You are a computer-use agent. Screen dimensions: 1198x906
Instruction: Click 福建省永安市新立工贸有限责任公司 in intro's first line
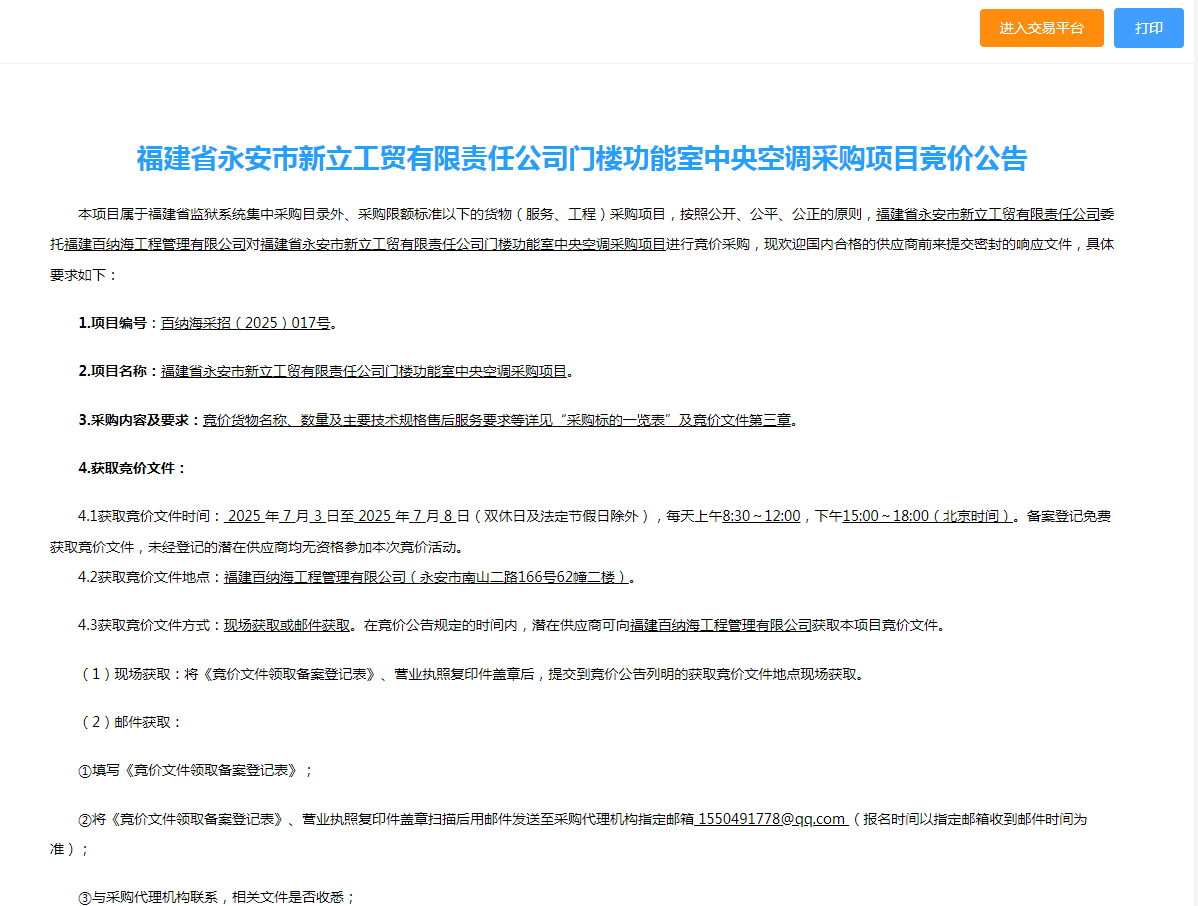(x=988, y=215)
